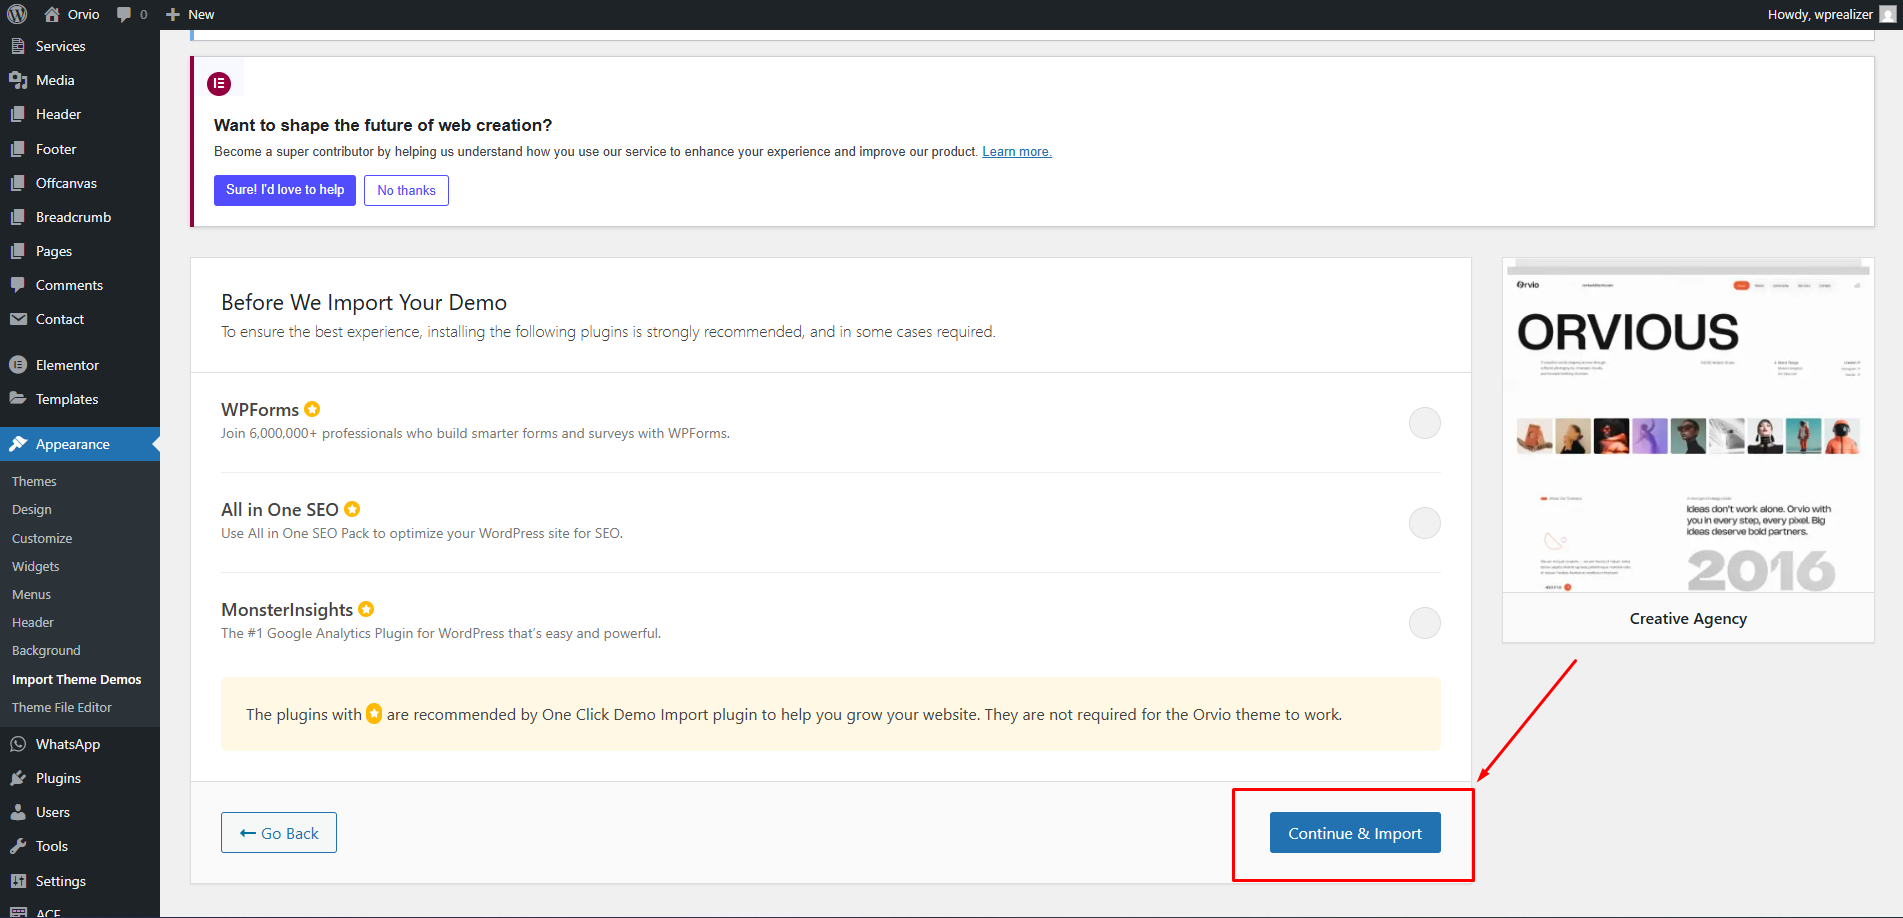Screen dimensions: 1903x918
Task: Click the Settings sidebar icon
Action: (18, 881)
